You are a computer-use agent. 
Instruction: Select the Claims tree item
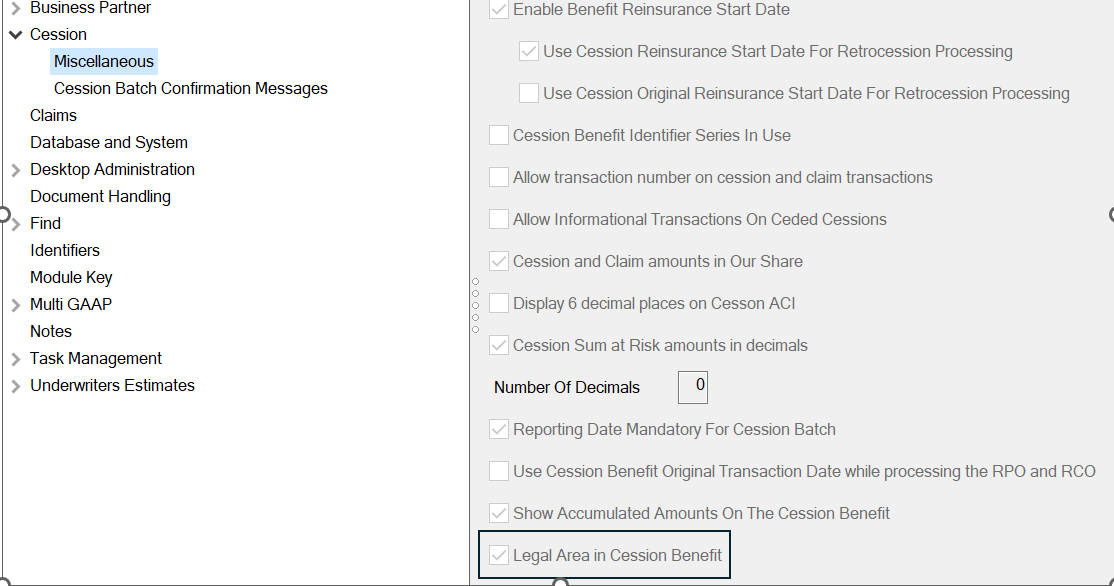coord(53,116)
